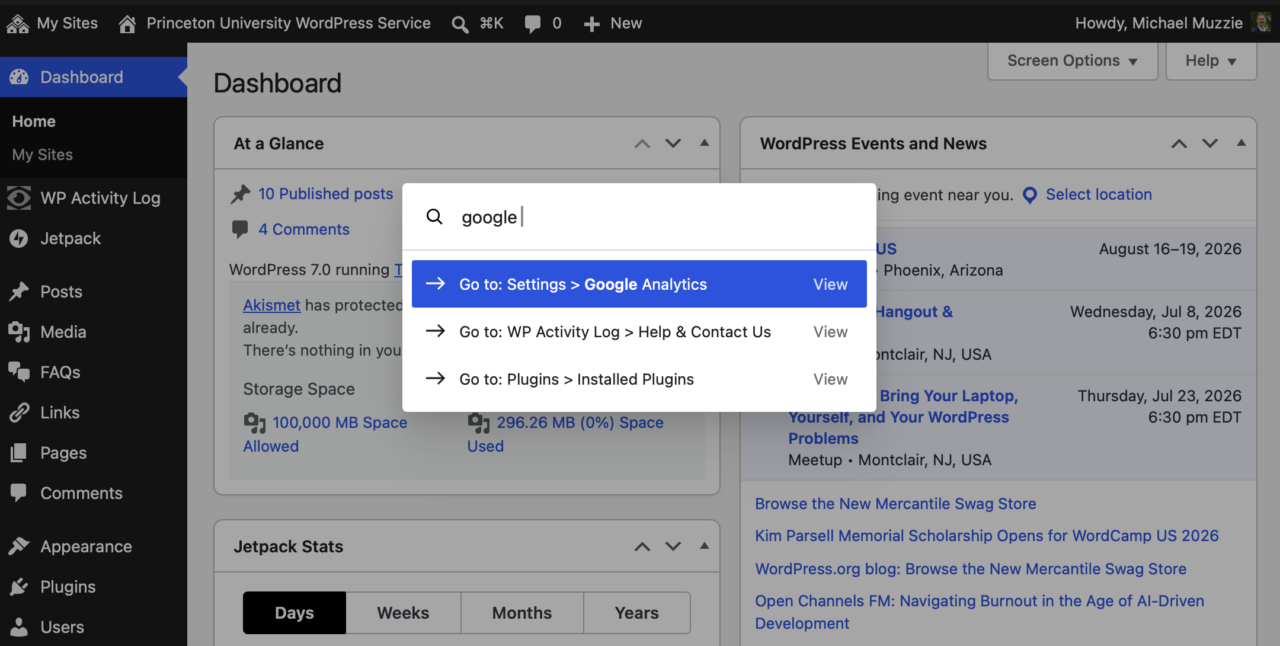1280x646 pixels.
Task: Open the Screen Options dropdown
Action: point(1072,61)
